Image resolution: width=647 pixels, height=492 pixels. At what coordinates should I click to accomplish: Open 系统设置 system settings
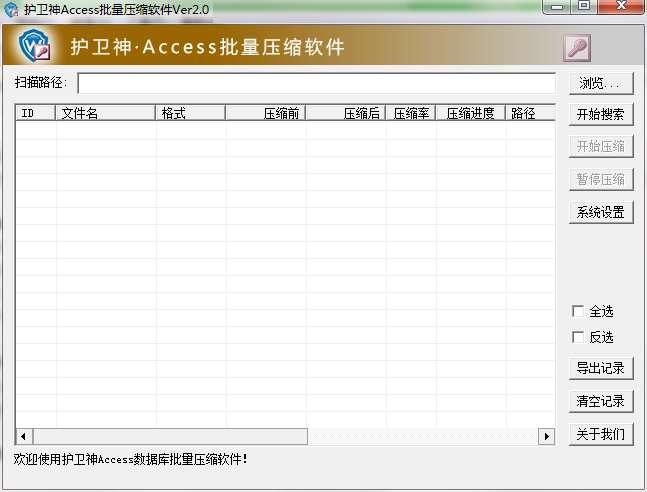(601, 212)
